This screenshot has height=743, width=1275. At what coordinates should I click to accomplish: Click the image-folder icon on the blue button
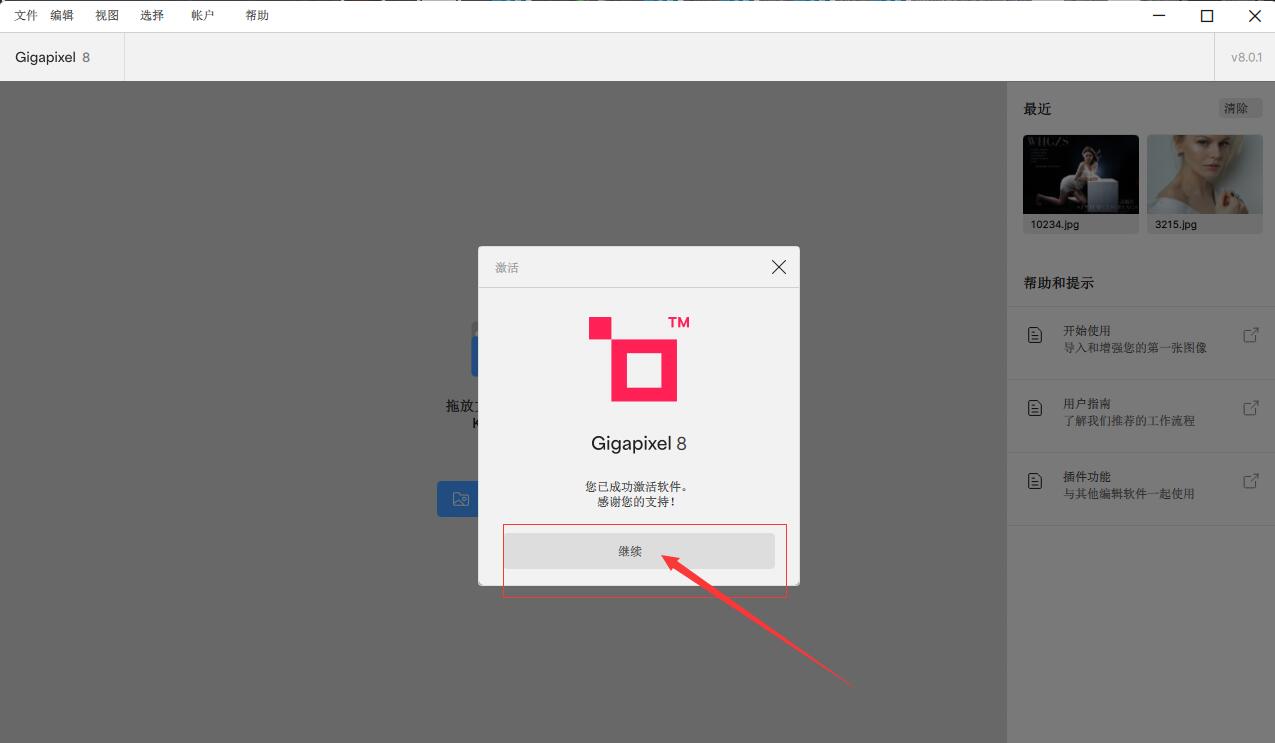click(x=460, y=499)
